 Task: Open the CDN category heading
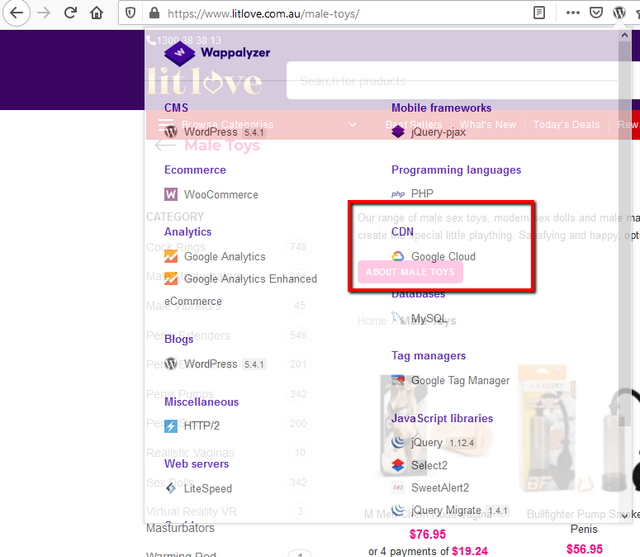[x=402, y=232]
